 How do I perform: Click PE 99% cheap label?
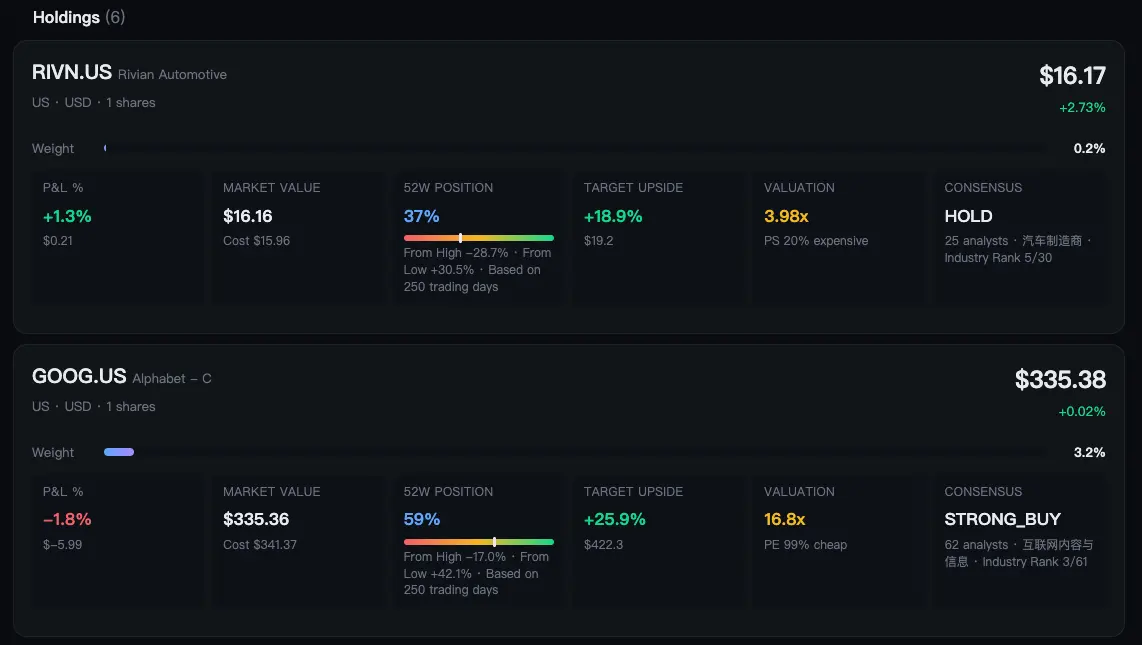(806, 545)
